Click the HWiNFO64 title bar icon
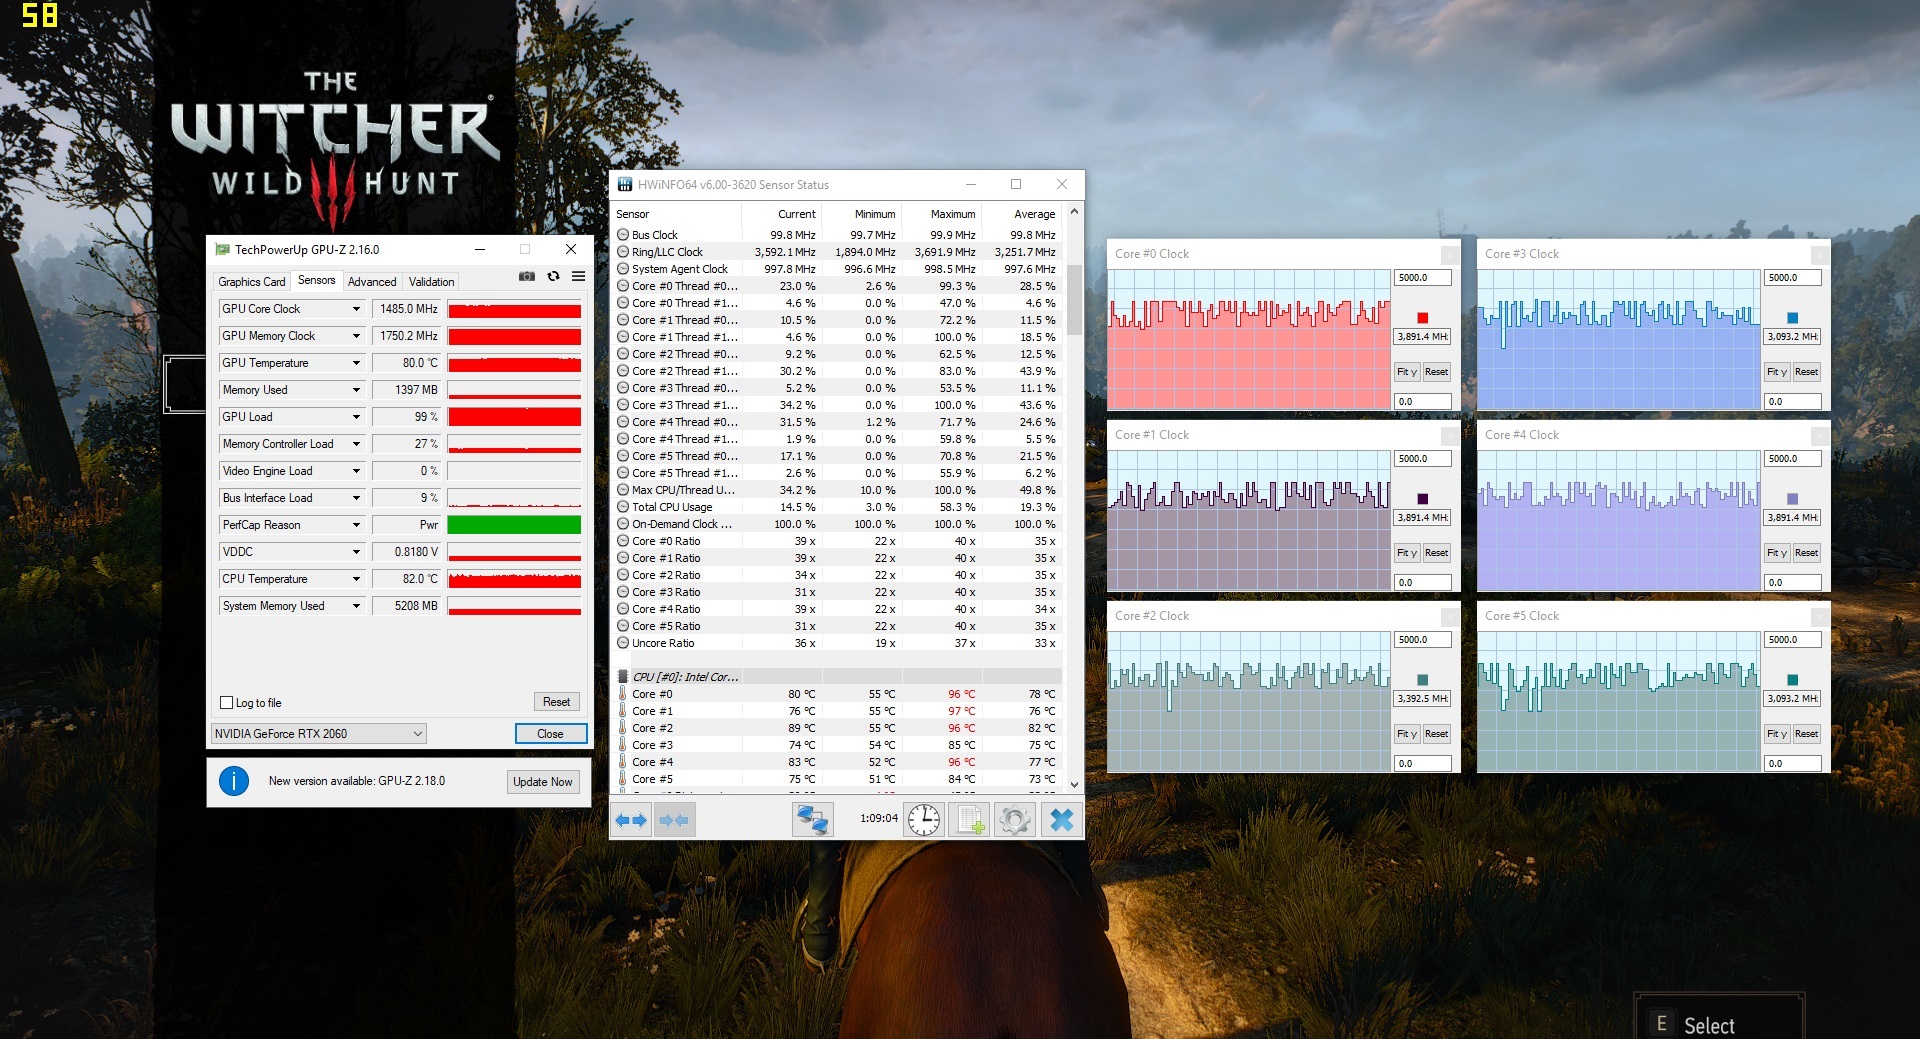1920x1039 pixels. click(x=625, y=185)
